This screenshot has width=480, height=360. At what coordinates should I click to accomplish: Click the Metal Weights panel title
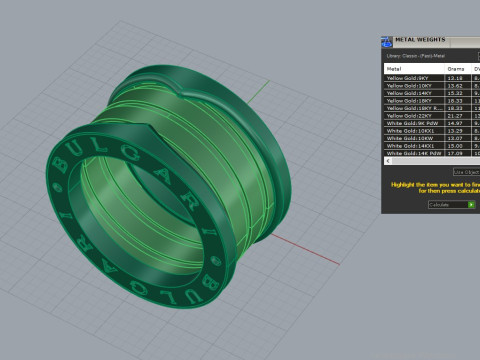pos(420,40)
